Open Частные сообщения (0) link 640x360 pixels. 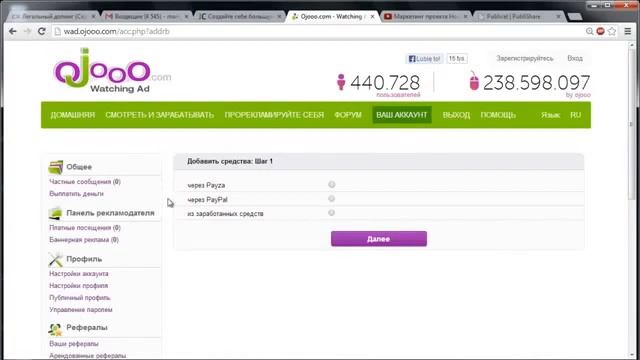(85, 182)
